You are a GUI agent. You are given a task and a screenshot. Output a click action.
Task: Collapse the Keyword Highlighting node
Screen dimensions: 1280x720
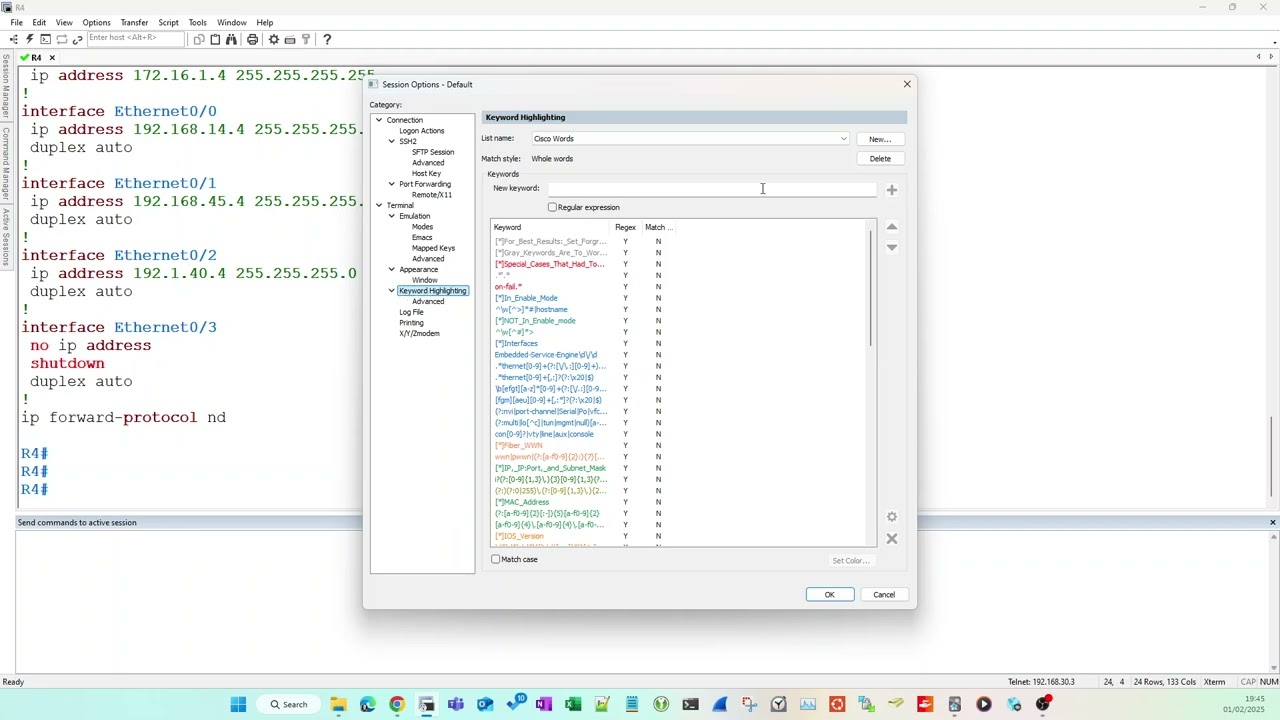click(392, 291)
